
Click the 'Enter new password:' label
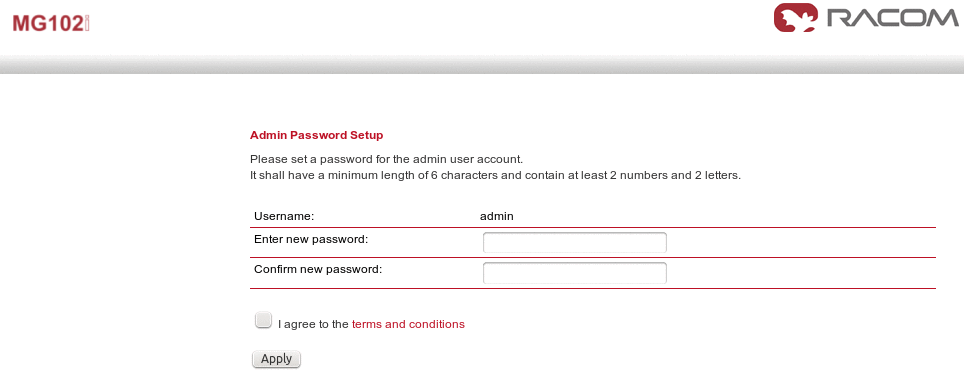[x=311, y=239]
